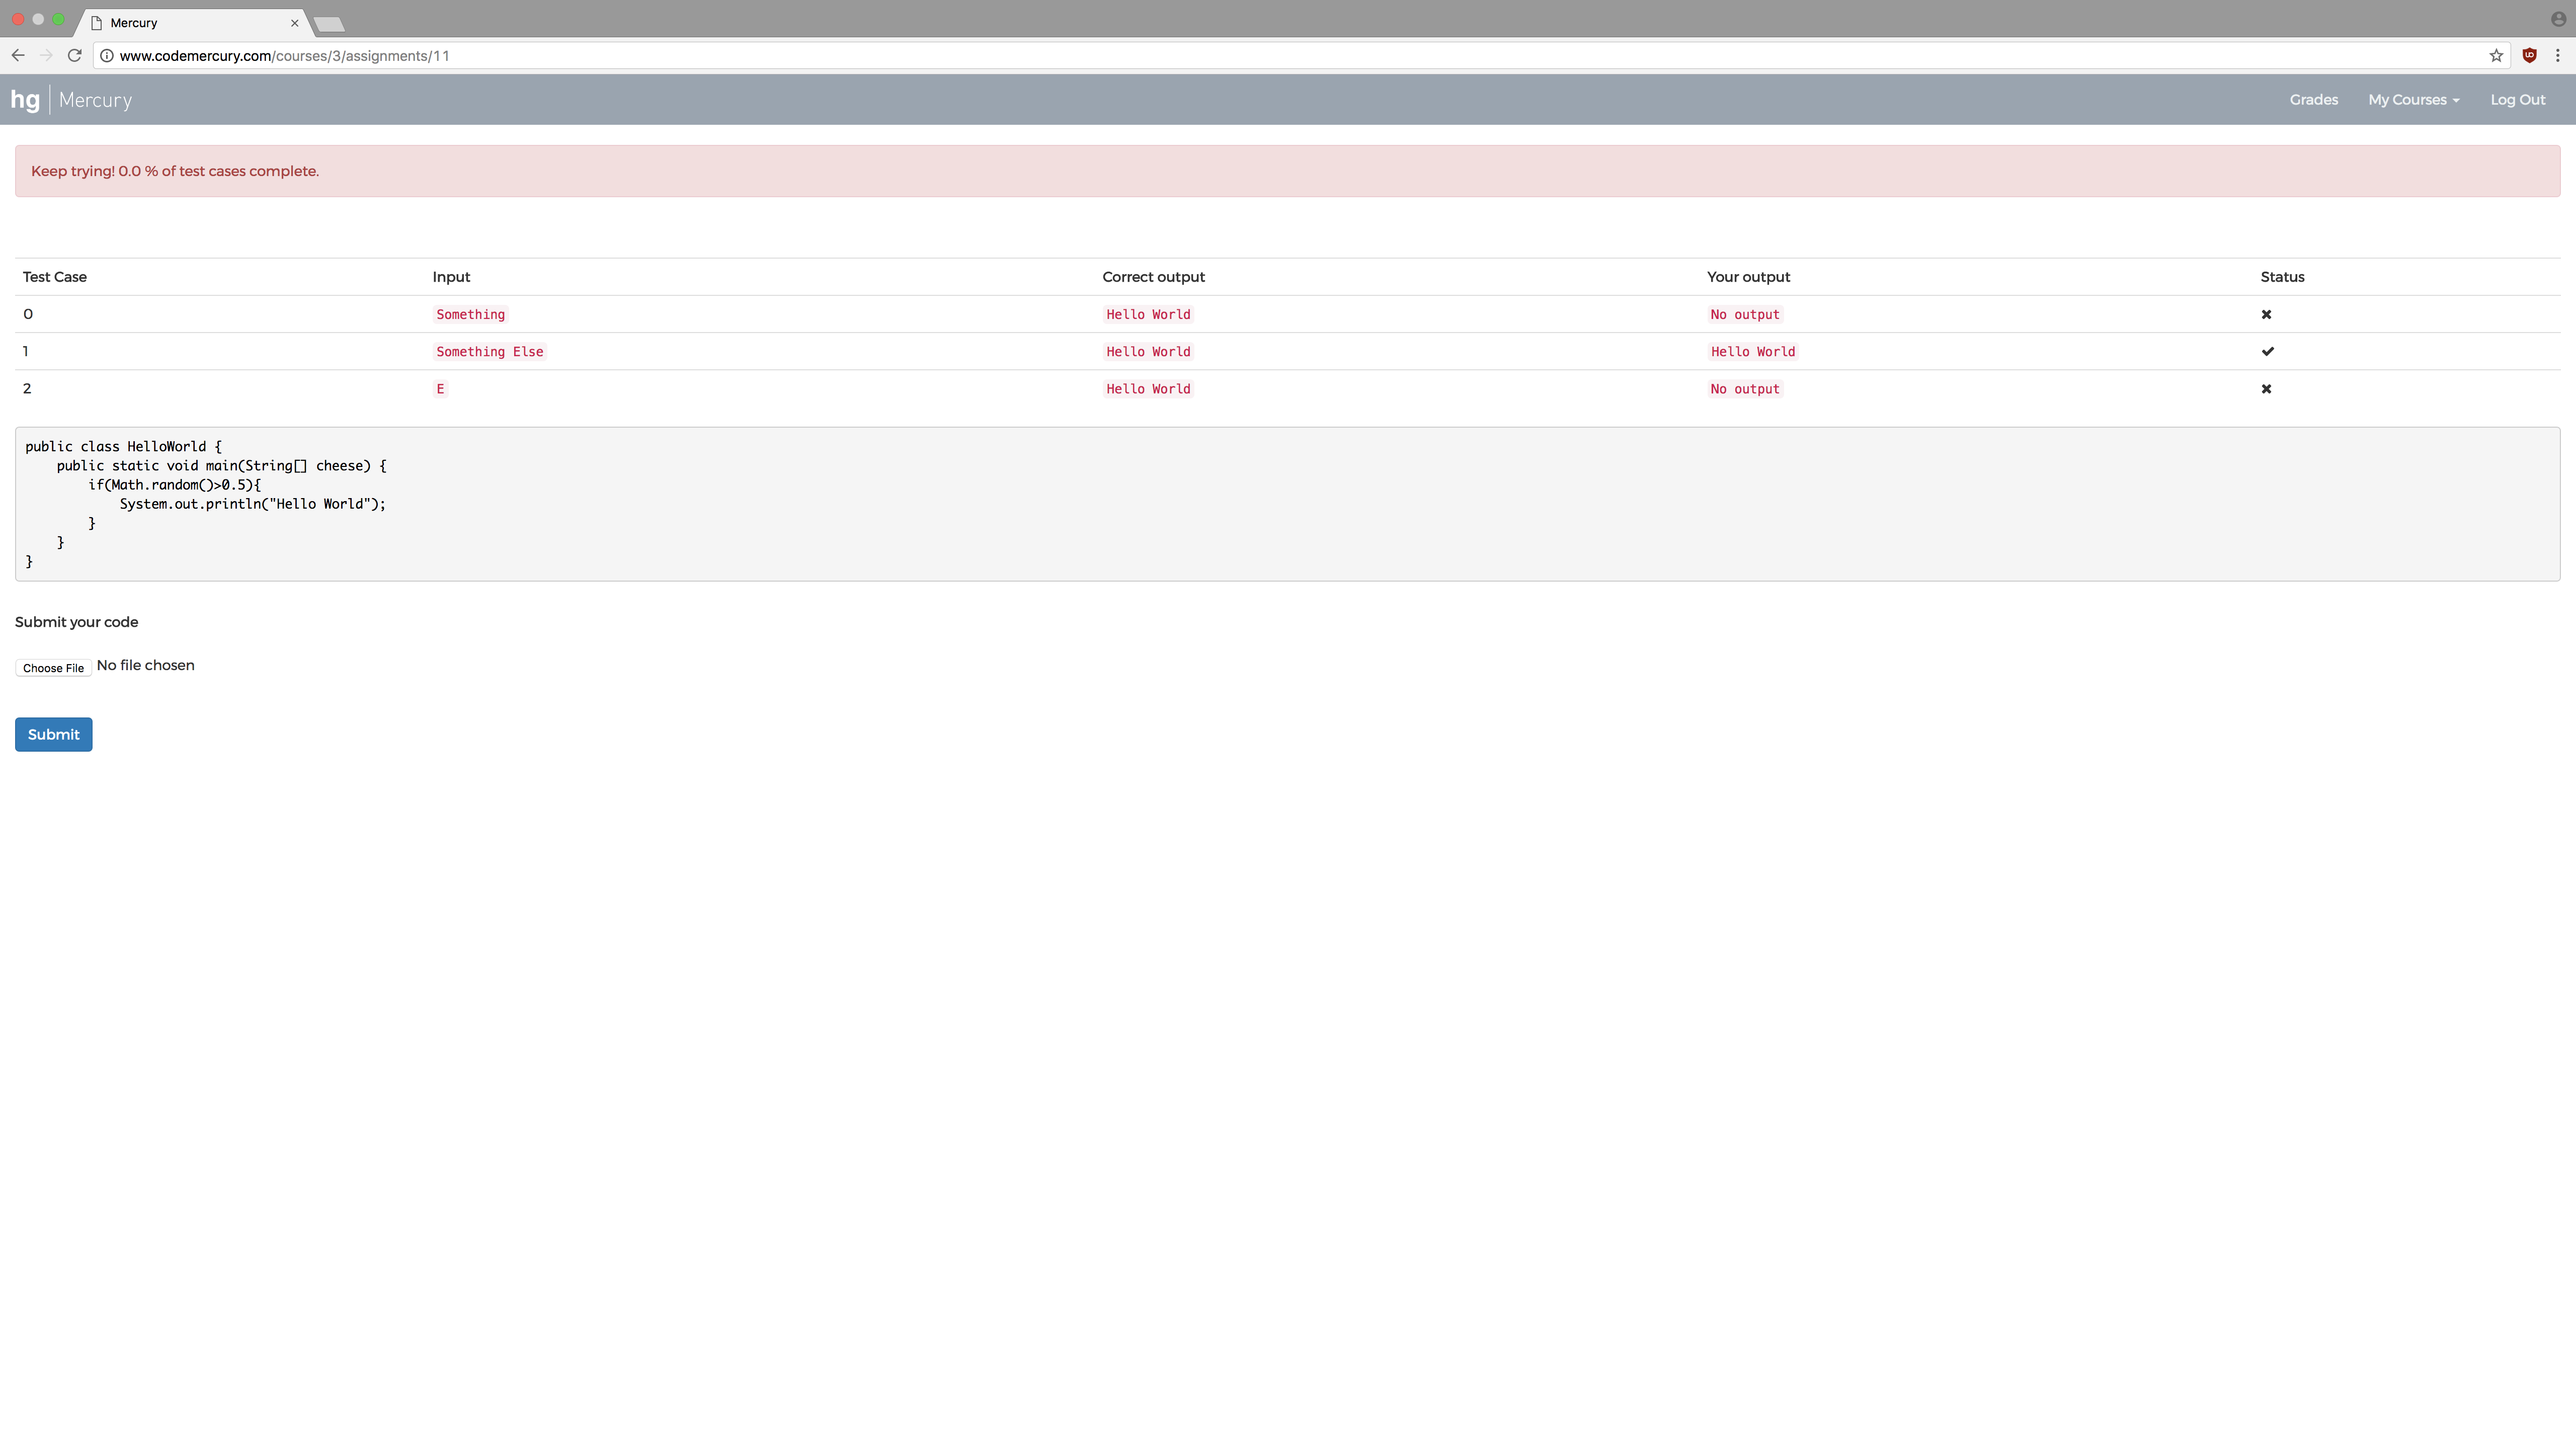Click the browser back arrow

pyautogui.click(x=18, y=56)
